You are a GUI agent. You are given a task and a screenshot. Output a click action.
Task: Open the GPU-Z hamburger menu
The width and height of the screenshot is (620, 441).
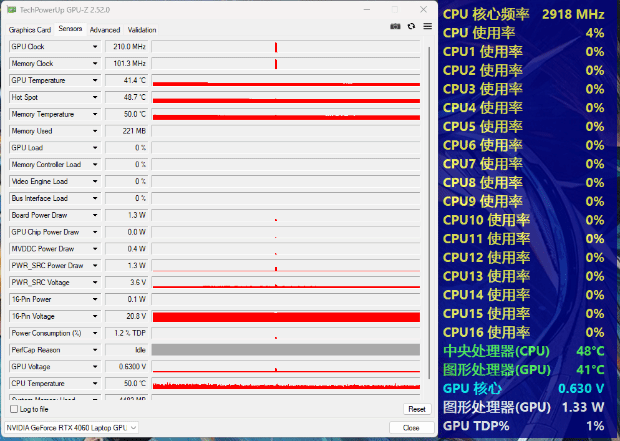coord(427,26)
